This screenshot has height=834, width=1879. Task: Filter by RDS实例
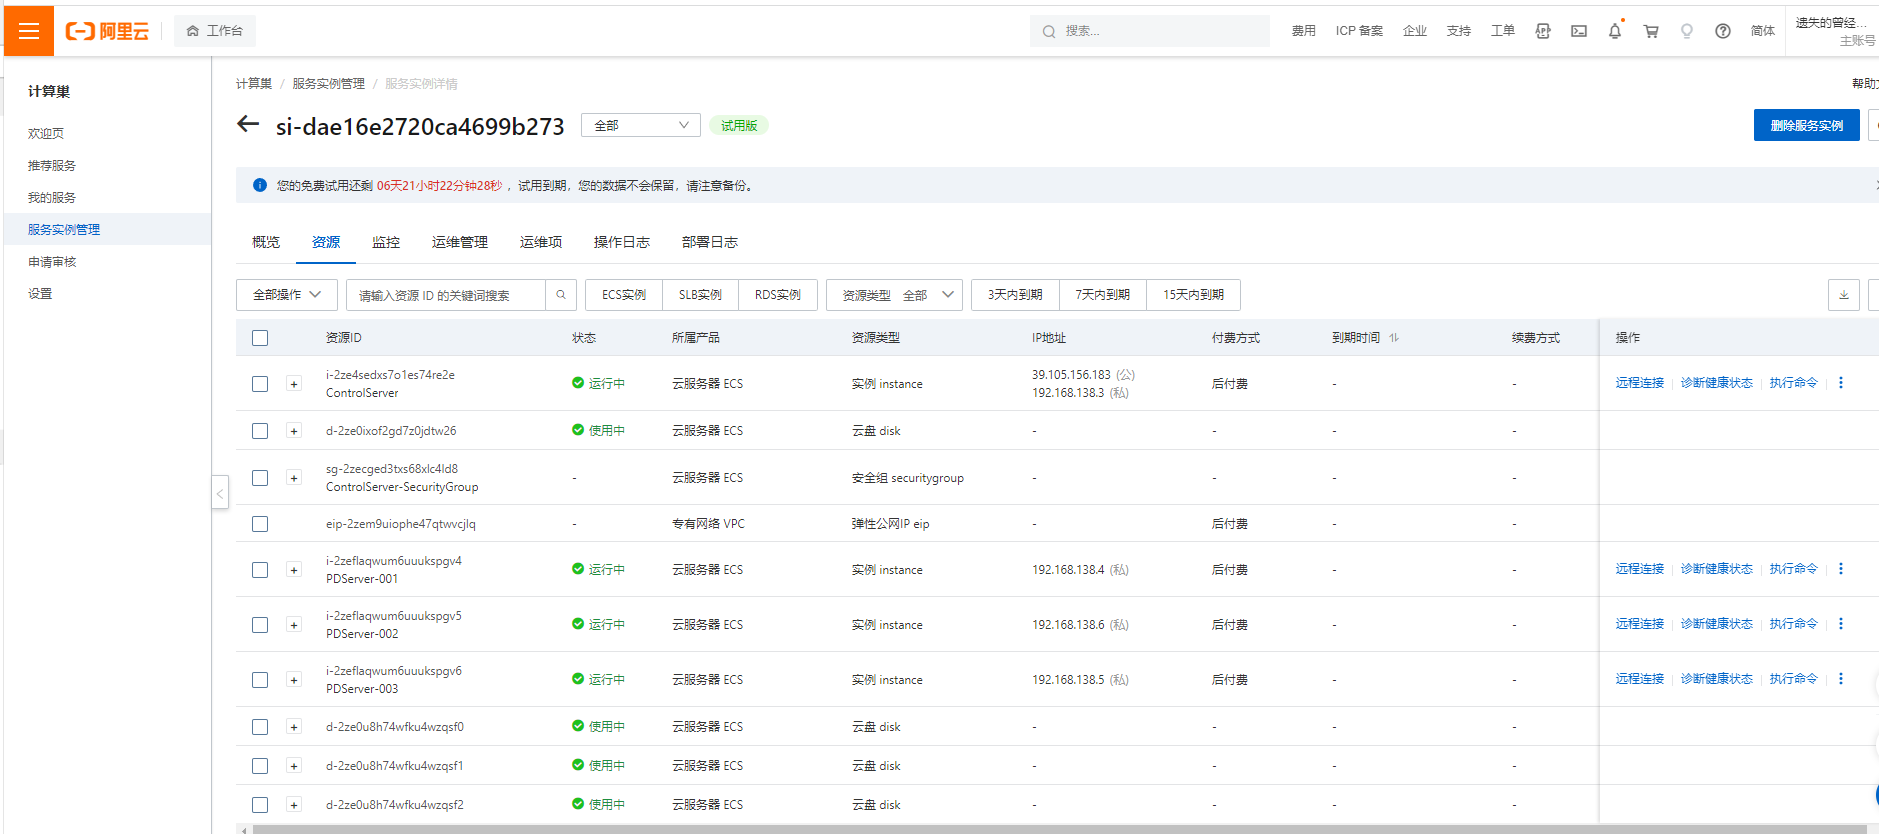(x=778, y=295)
